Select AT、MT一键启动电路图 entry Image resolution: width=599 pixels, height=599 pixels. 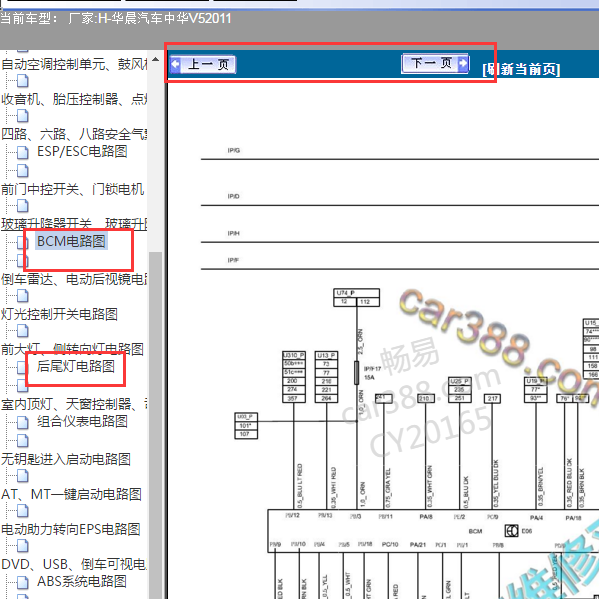(71, 494)
